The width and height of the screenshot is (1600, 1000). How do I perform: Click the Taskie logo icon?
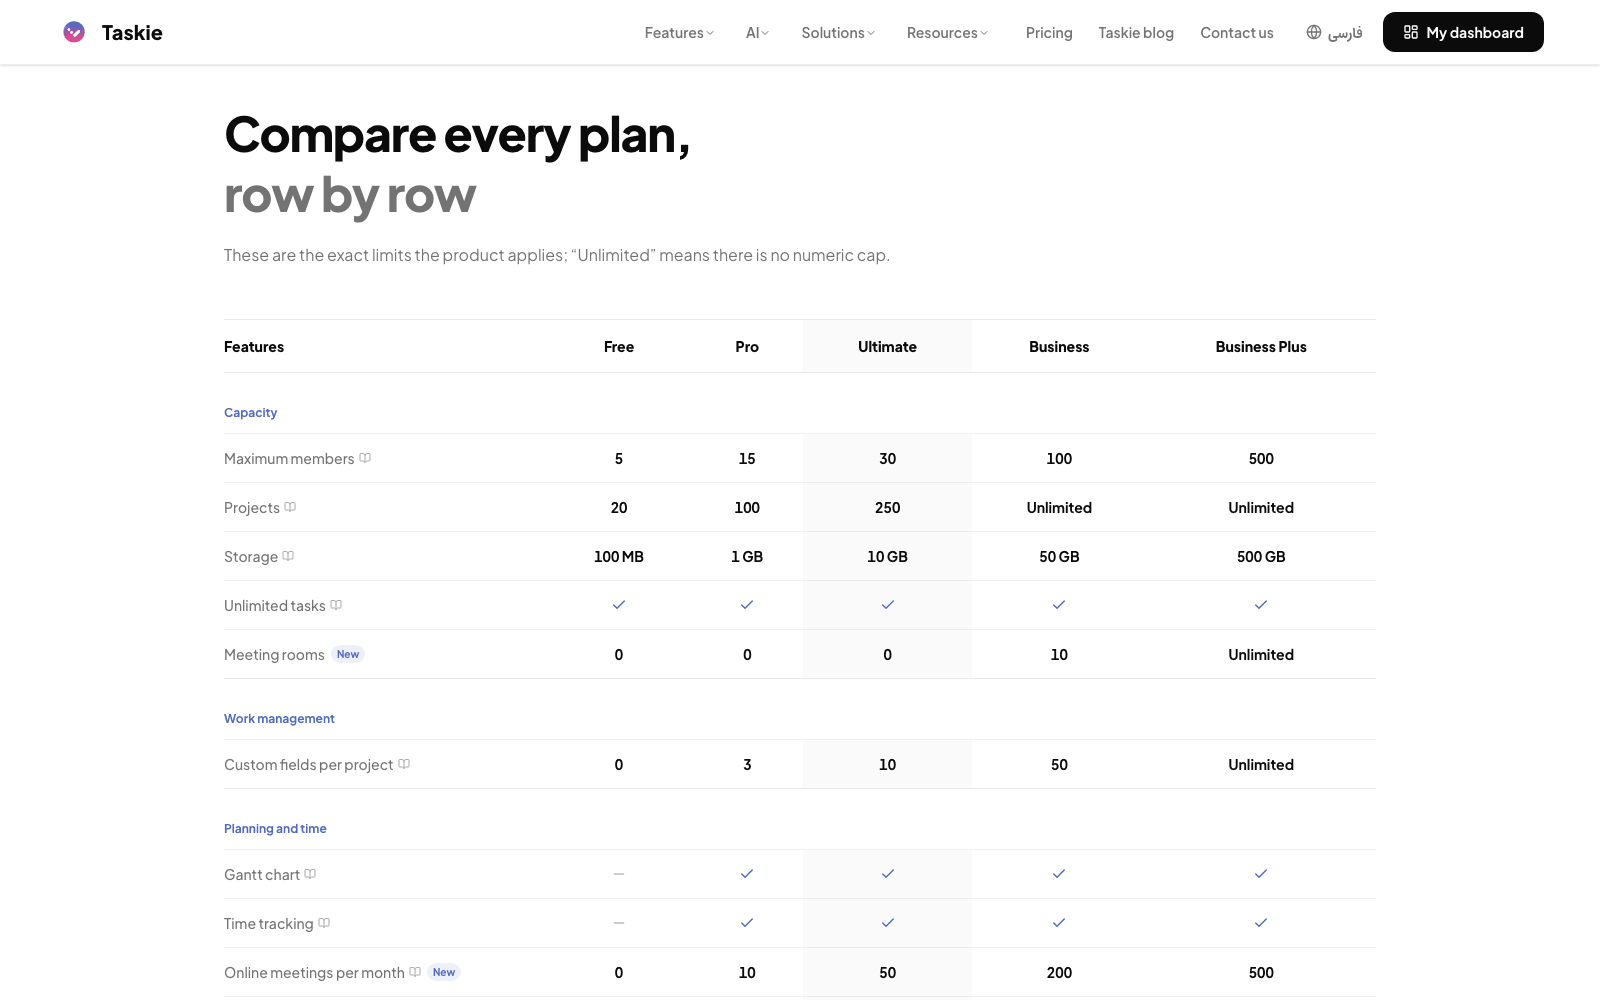click(x=74, y=32)
